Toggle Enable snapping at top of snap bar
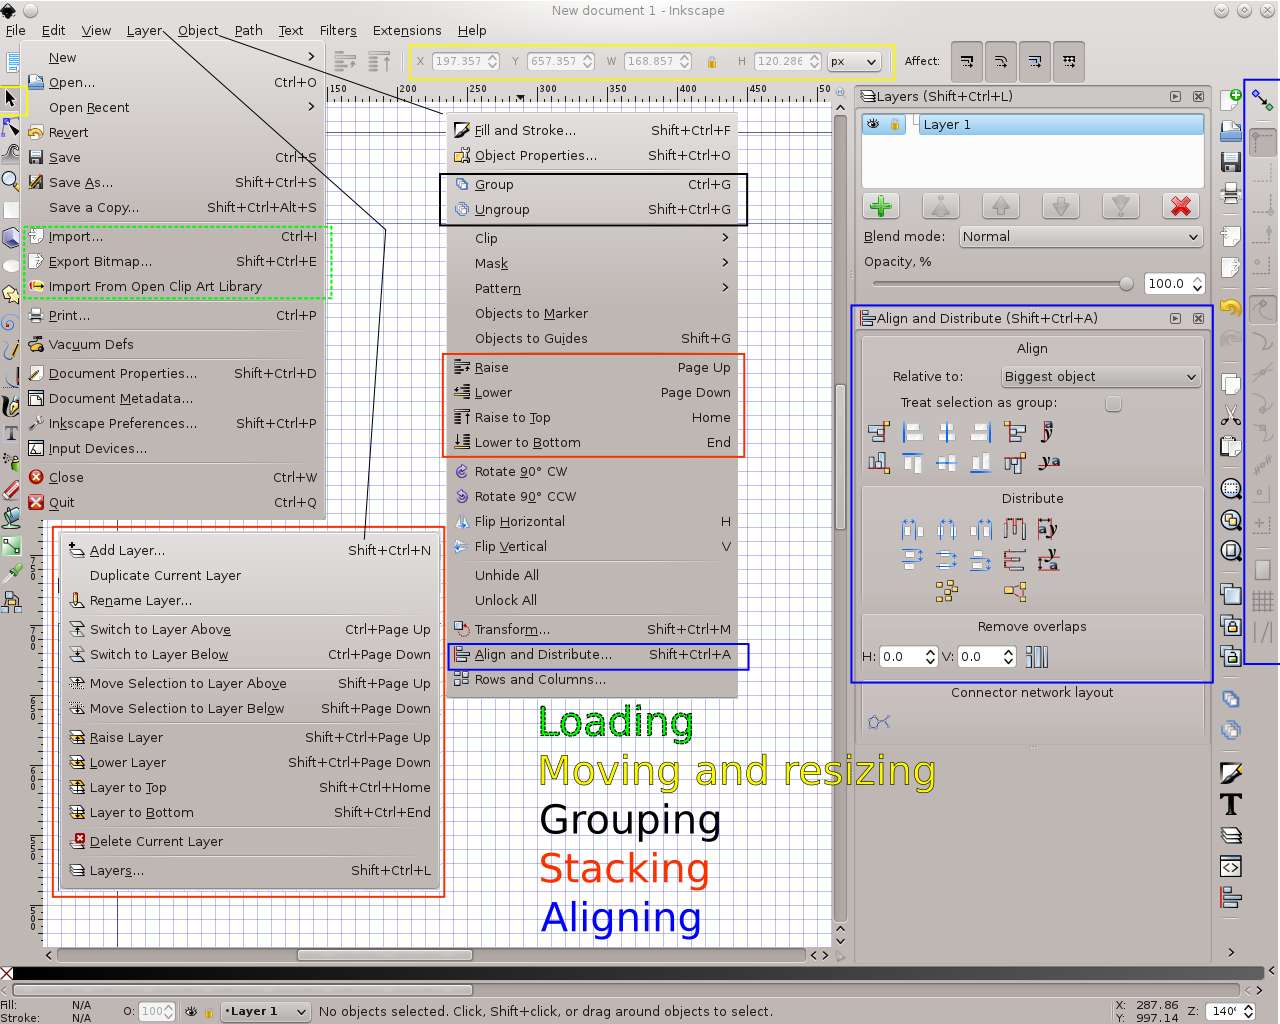 point(1262,100)
